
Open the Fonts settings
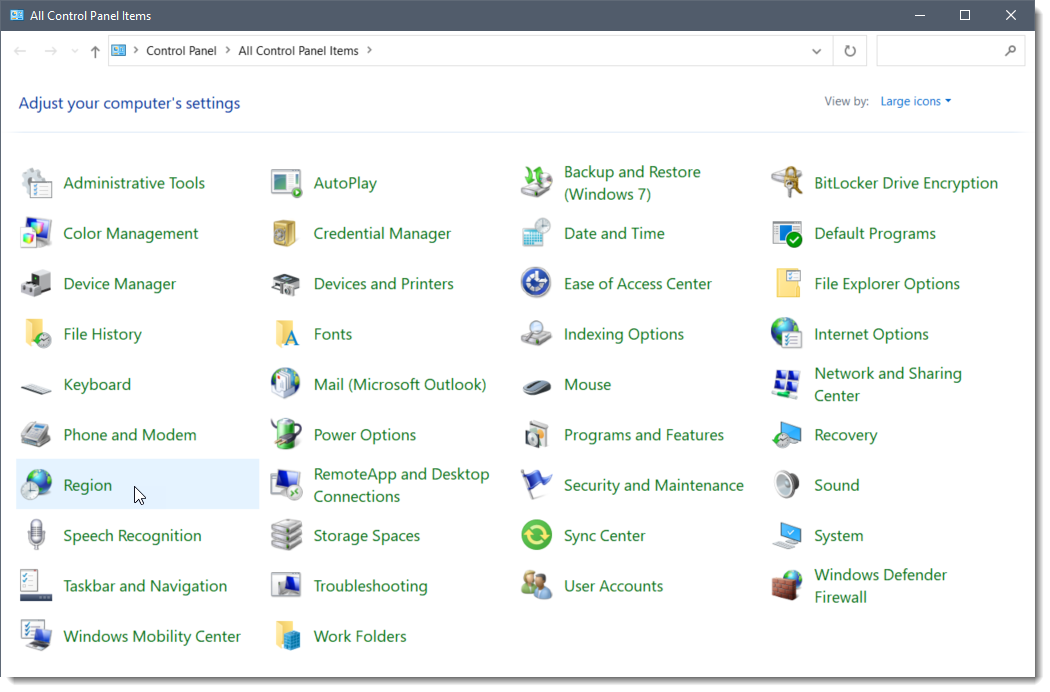[x=333, y=333]
